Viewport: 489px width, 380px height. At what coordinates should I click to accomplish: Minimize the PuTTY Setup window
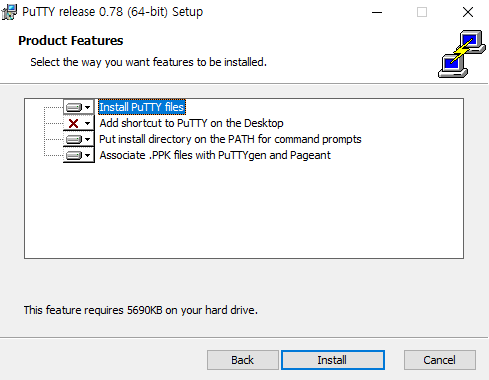click(x=377, y=12)
